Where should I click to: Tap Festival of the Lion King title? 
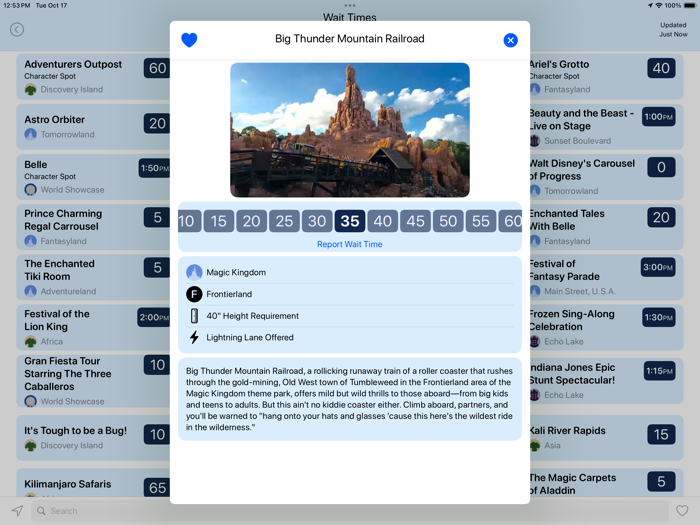coord(57,320)
